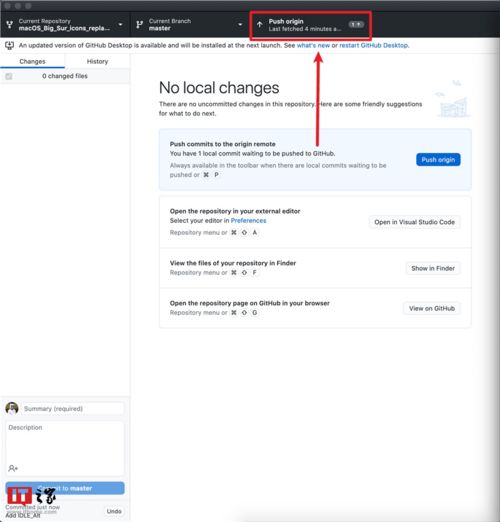Click the Summary (required) input field
The width and height of the screenshot is (500, 522).
73,409
